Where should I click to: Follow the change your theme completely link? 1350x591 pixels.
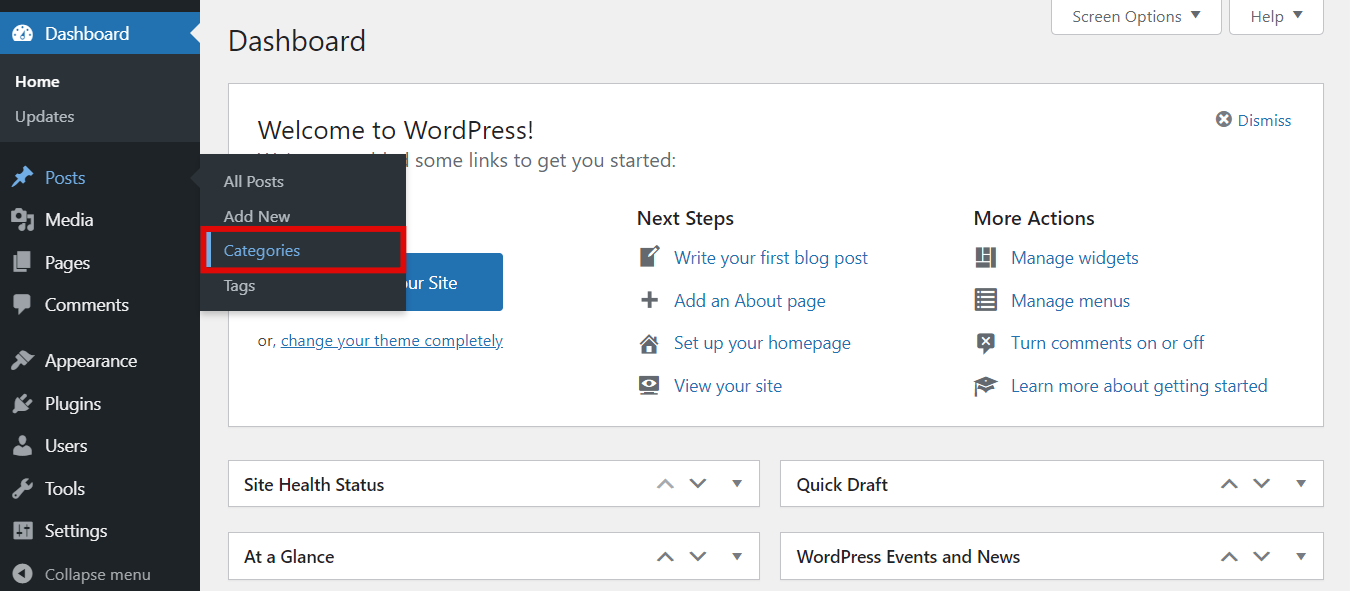click(392, 340)
